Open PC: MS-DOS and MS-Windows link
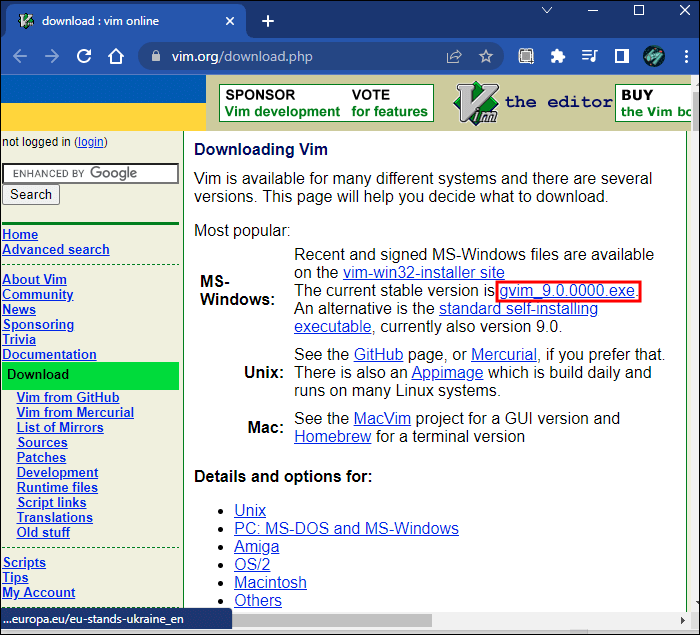 (346, 528)
